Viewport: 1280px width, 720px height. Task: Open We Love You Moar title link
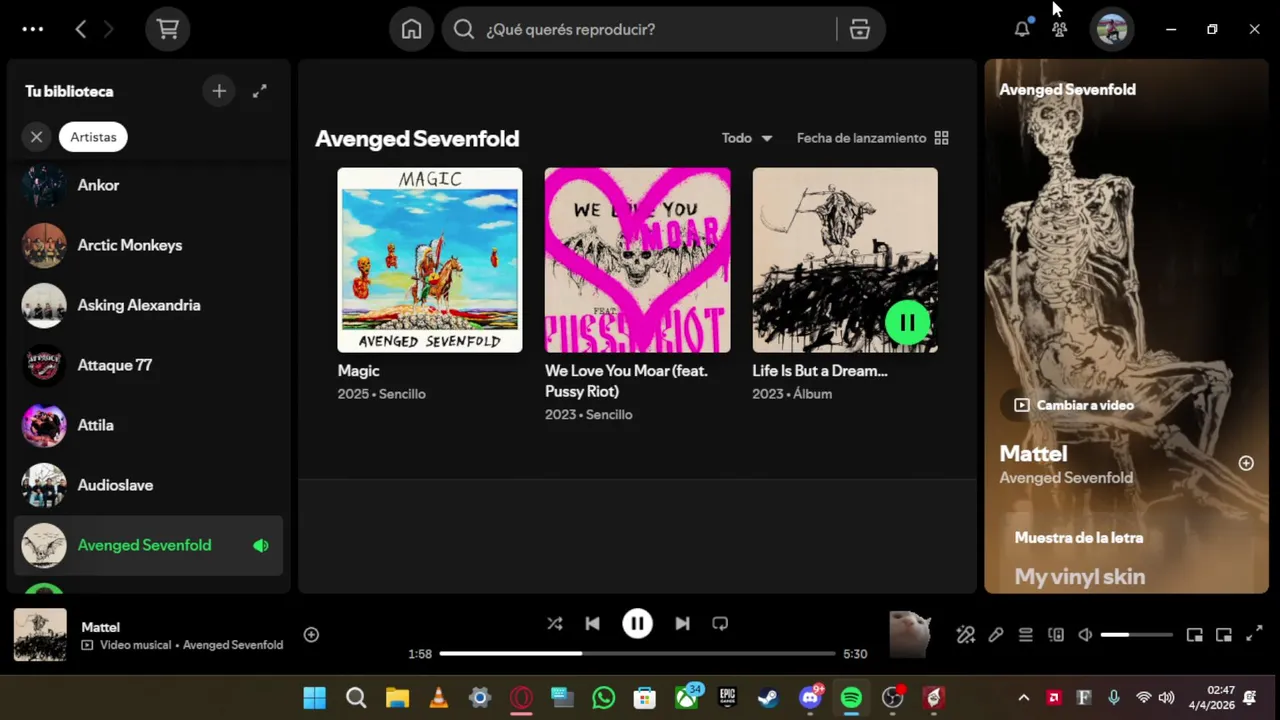coord(626,381)
